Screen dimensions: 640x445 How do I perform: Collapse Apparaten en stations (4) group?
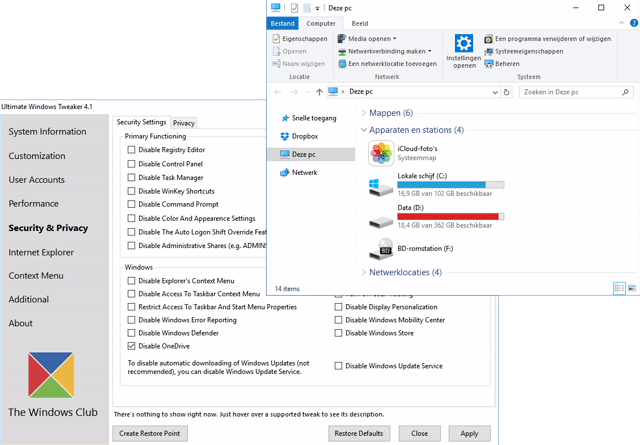363,130
